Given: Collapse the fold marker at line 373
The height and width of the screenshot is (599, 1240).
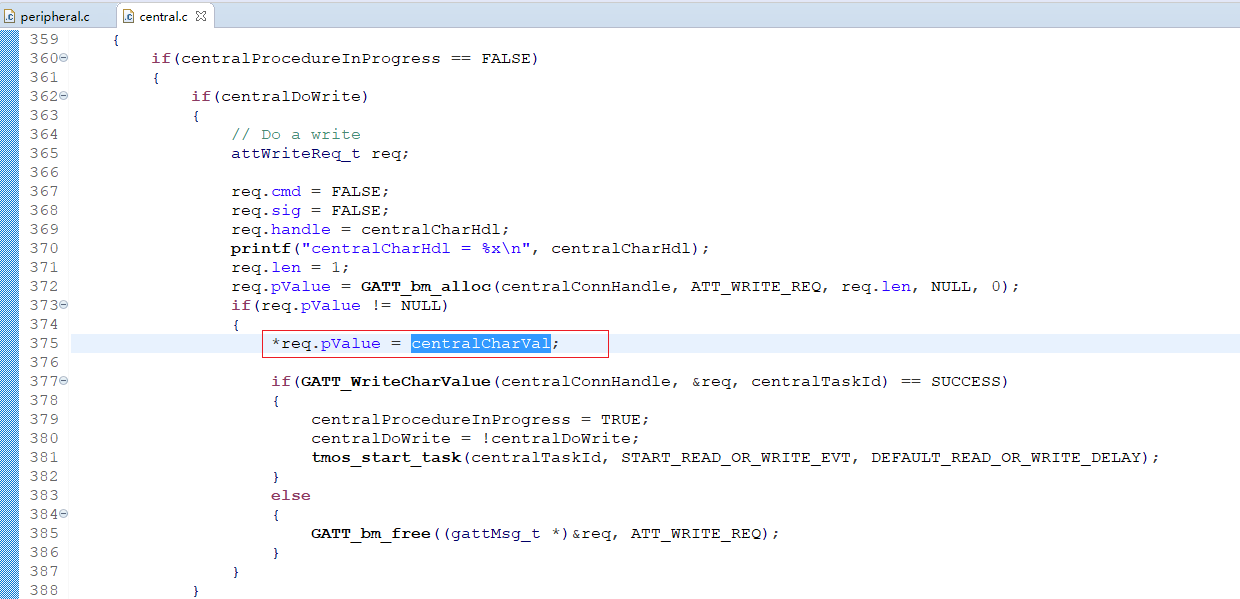Looking at the screenshot, I should (64, 305).
